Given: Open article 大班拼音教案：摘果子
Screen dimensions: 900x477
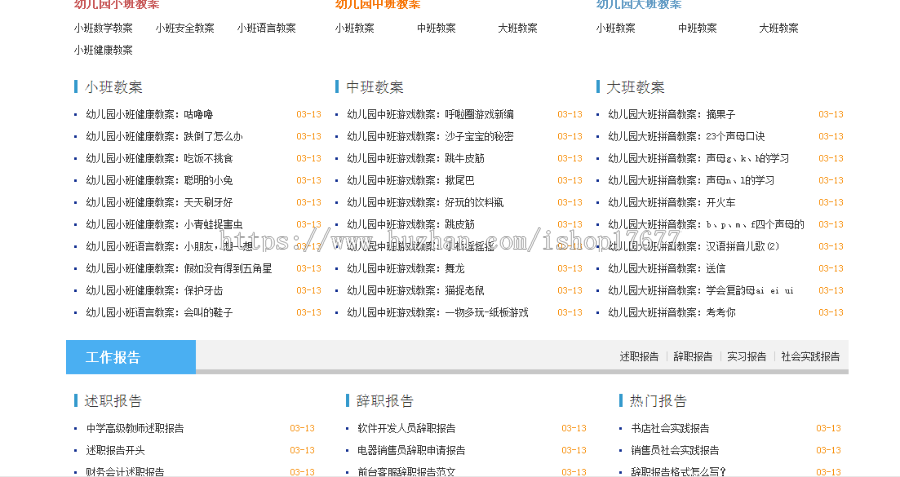Looking at the screenshot, I should [x=672, y=114].
